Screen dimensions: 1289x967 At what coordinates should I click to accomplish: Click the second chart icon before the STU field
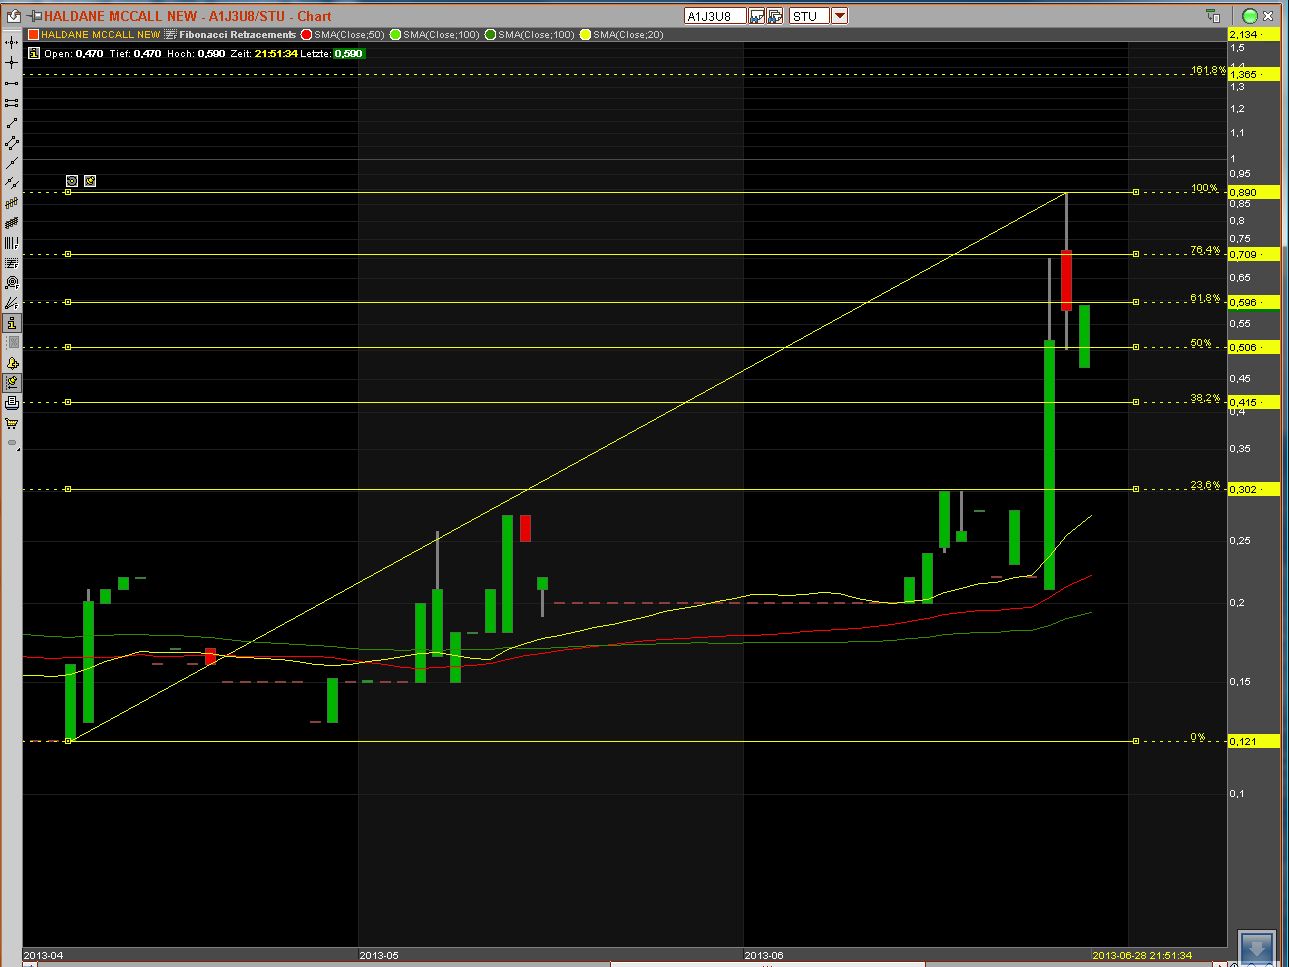pos(775,16)
